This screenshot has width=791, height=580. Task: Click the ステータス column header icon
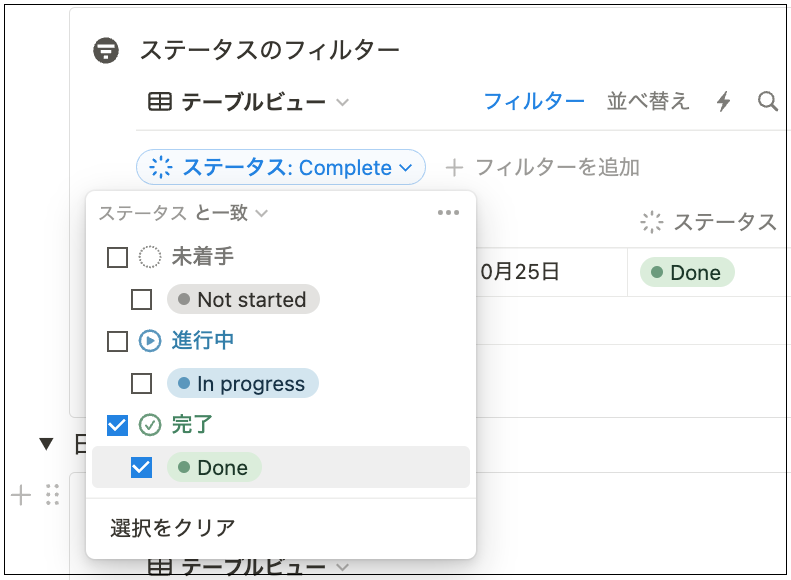coord(652,222)
